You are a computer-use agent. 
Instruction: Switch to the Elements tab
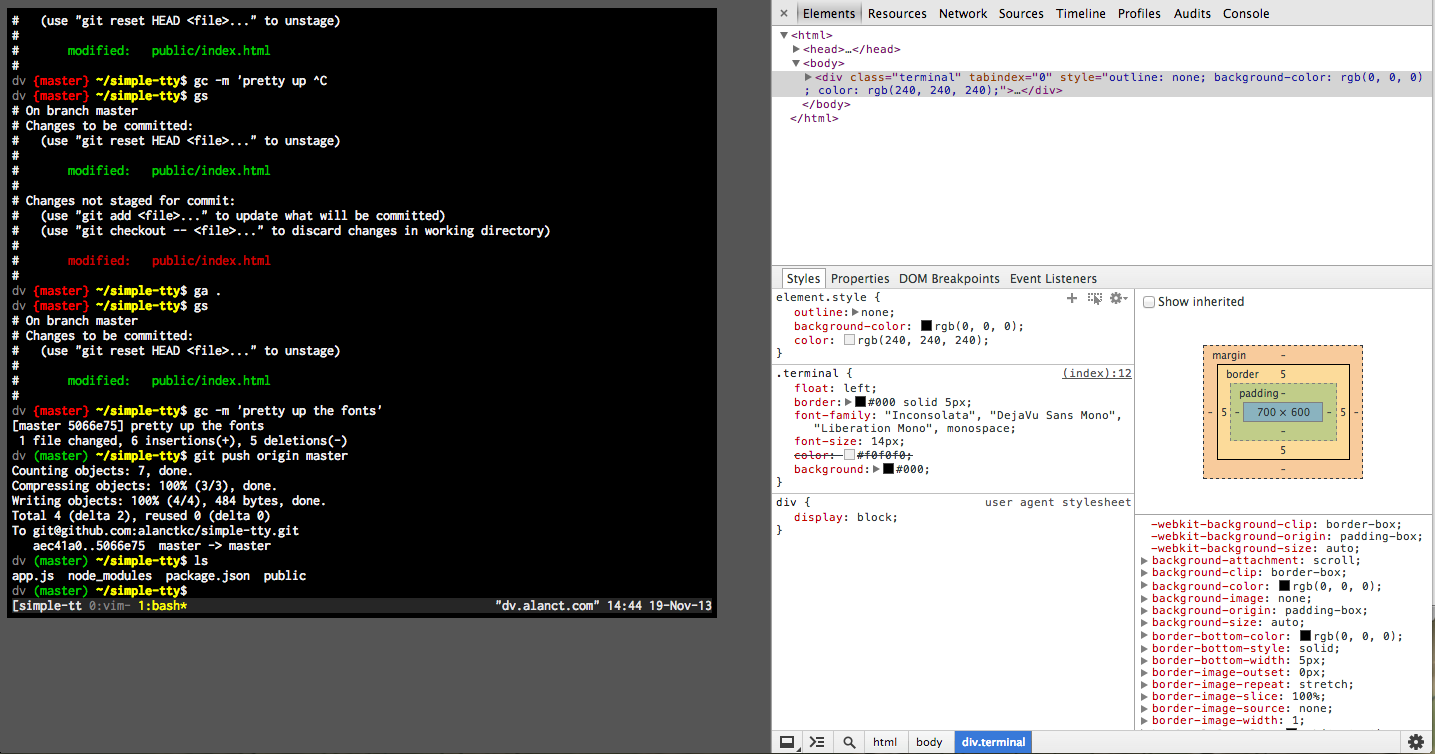point(829,14)
